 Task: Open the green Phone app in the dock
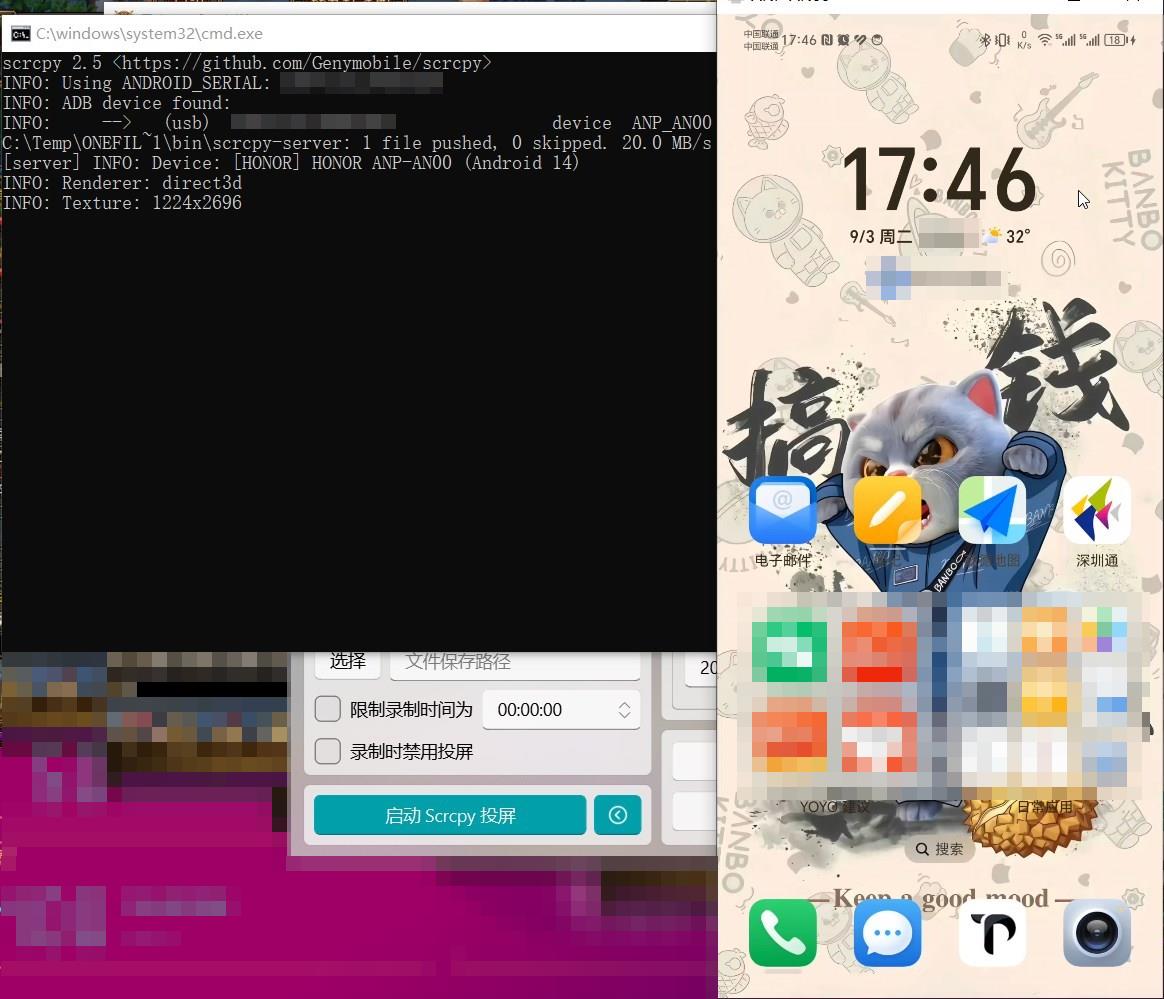[782, 932]
